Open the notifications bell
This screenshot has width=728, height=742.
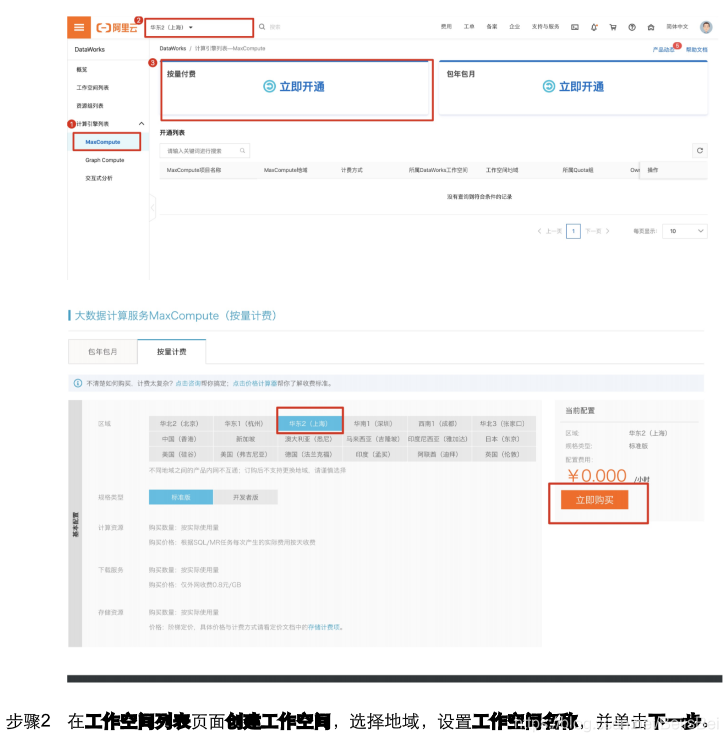(594, 27)
